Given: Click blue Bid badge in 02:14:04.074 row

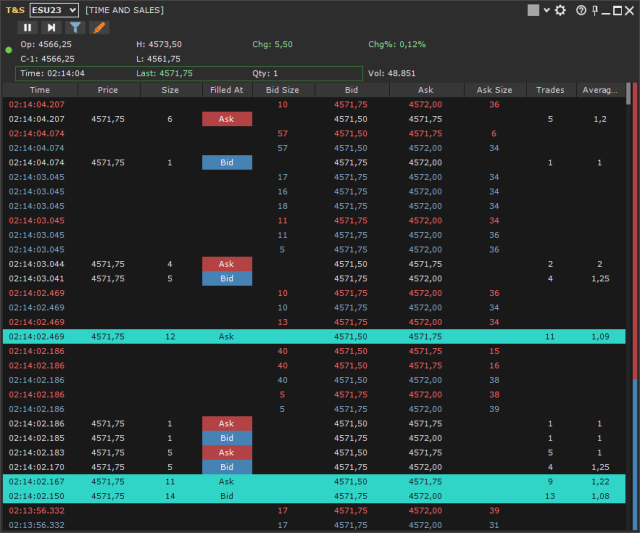Looking at the screenshot, I should coord(227,162).
